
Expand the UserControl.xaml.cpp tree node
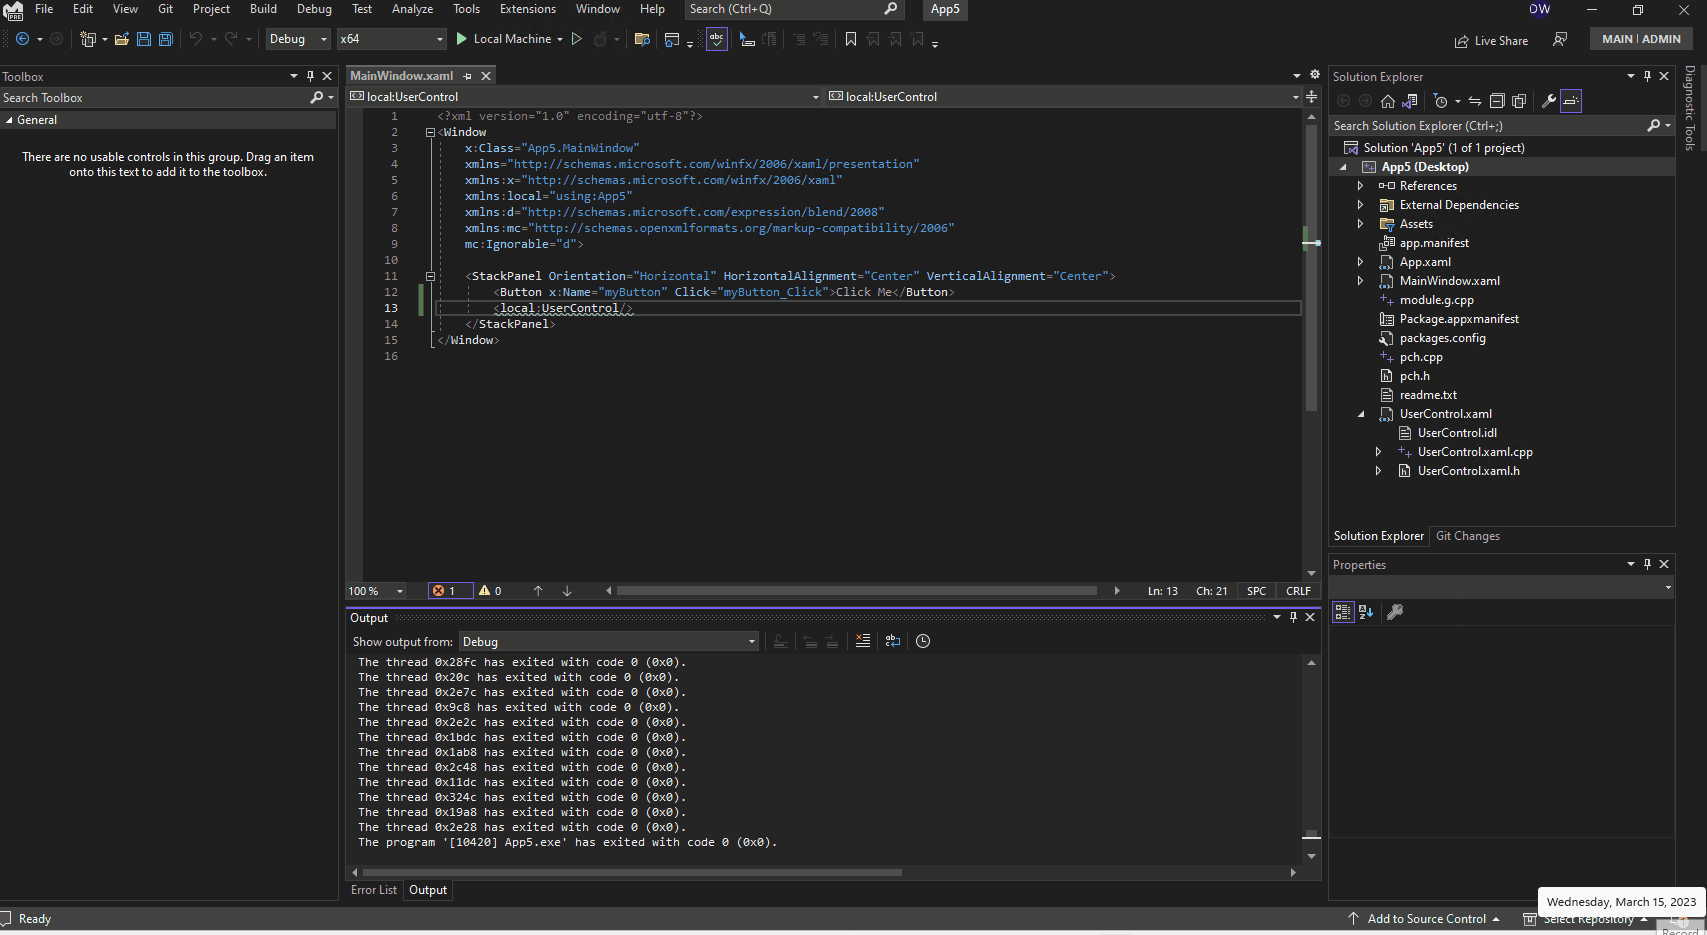[1378, 451]
